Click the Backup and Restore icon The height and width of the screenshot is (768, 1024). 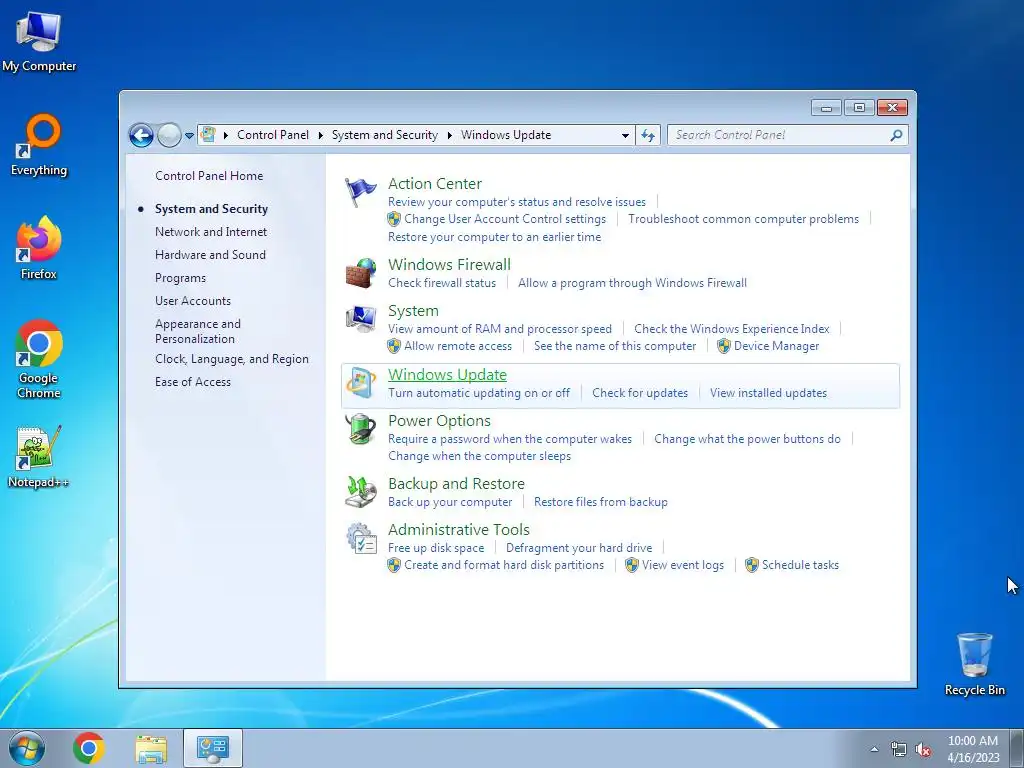[x=360, y=492]
